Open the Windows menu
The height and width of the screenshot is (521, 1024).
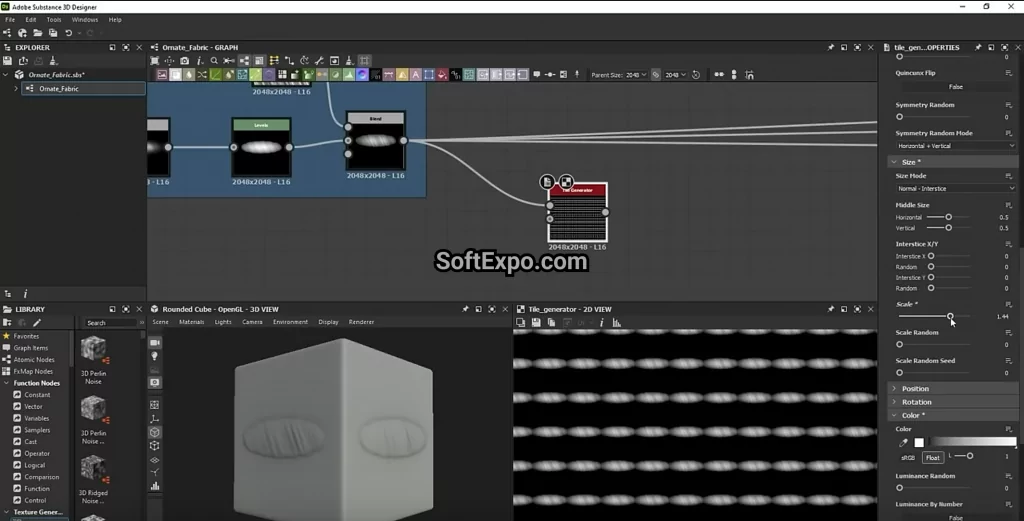click(85, 20)
